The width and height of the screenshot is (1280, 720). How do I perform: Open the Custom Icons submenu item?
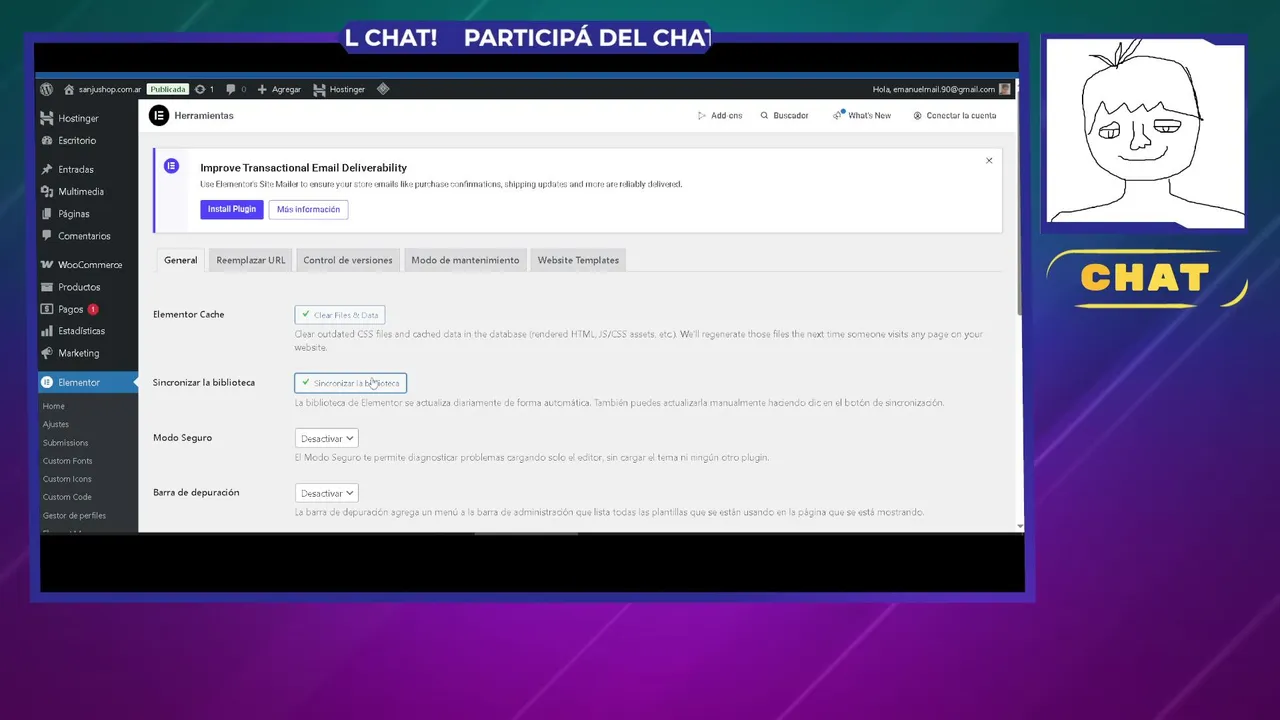67,479
